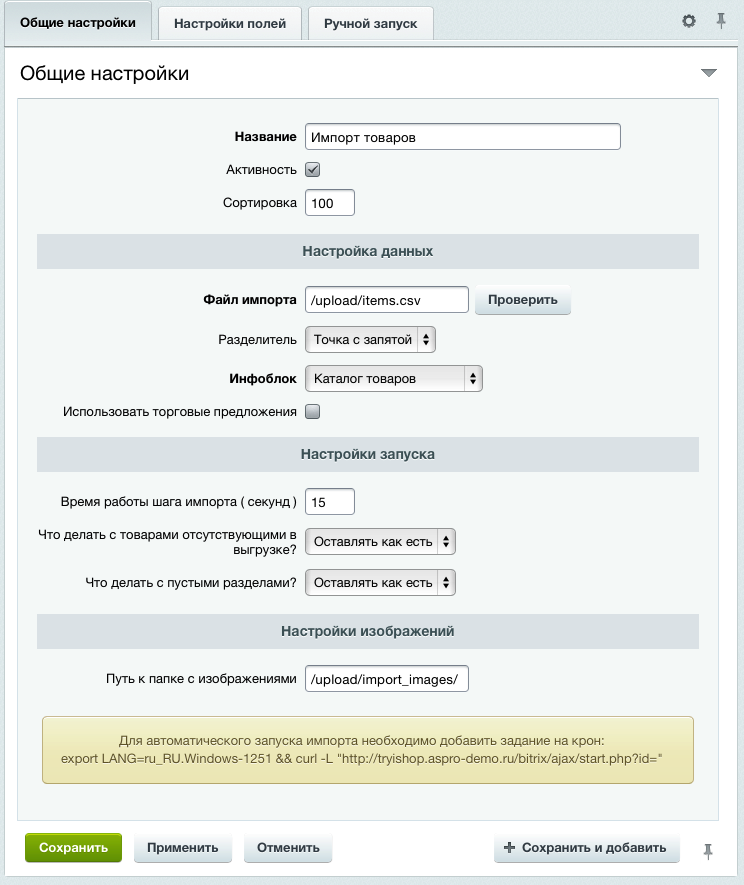The height and width of the screenshot is (885, 744).
Task: Switch to the Настройки полей tab
Action: 230,23
